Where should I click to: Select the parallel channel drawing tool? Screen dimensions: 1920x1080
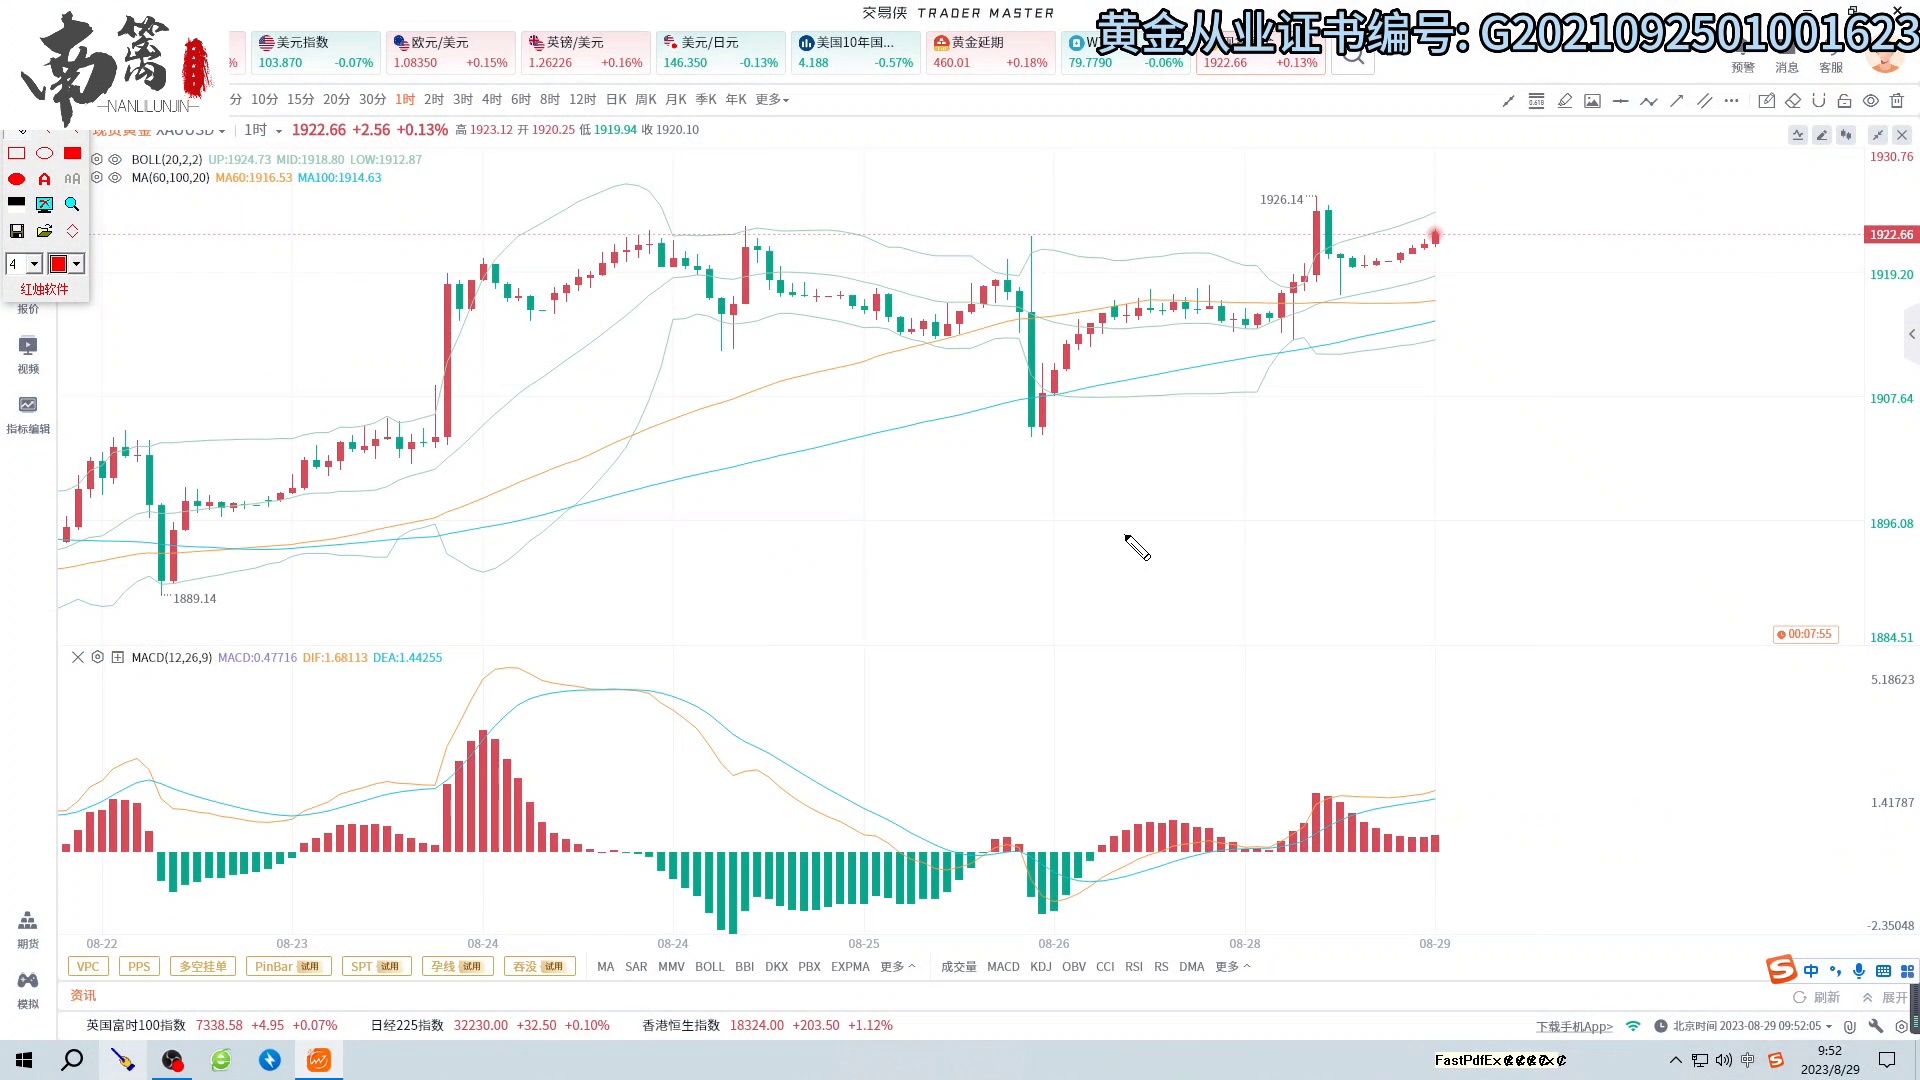click(1704, 100)
